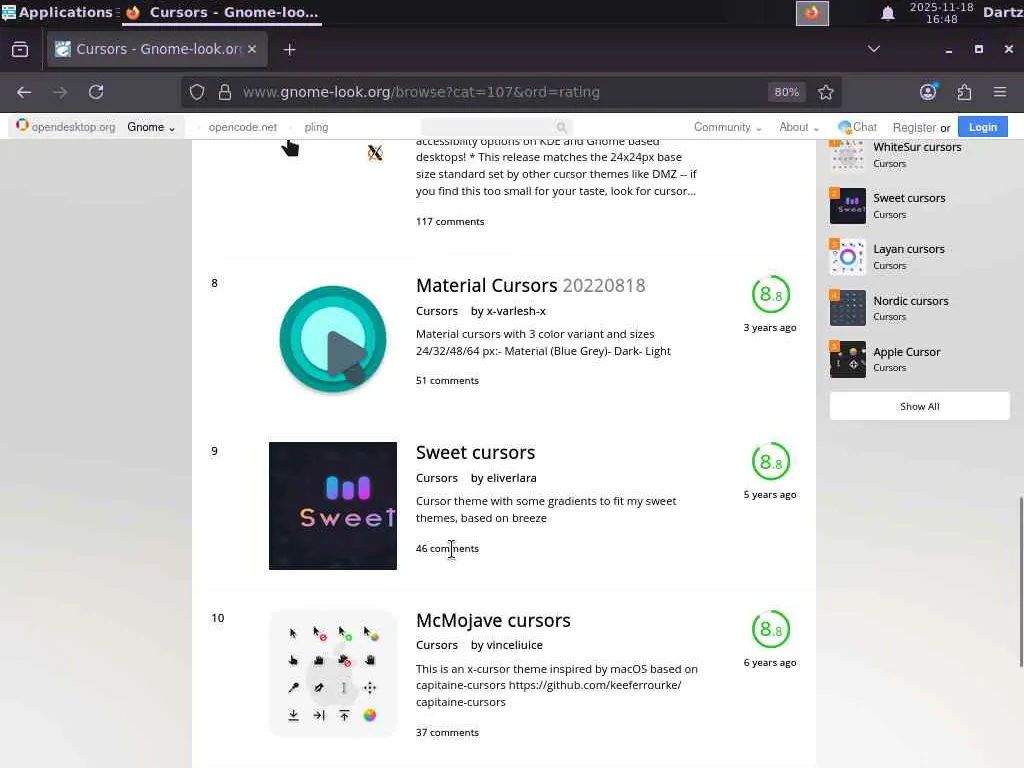
Task: Click the Show All button
Action: (920, 406)
